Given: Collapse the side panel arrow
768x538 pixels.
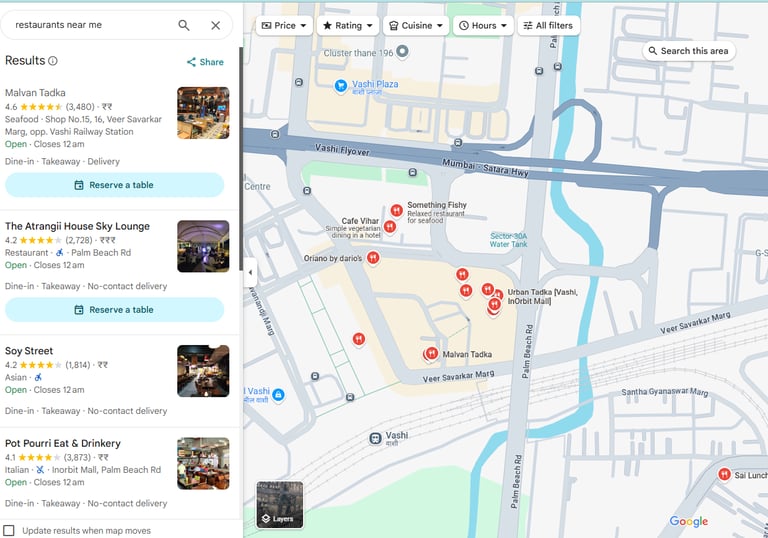Looking at the screenshot, I should (250, 272).
